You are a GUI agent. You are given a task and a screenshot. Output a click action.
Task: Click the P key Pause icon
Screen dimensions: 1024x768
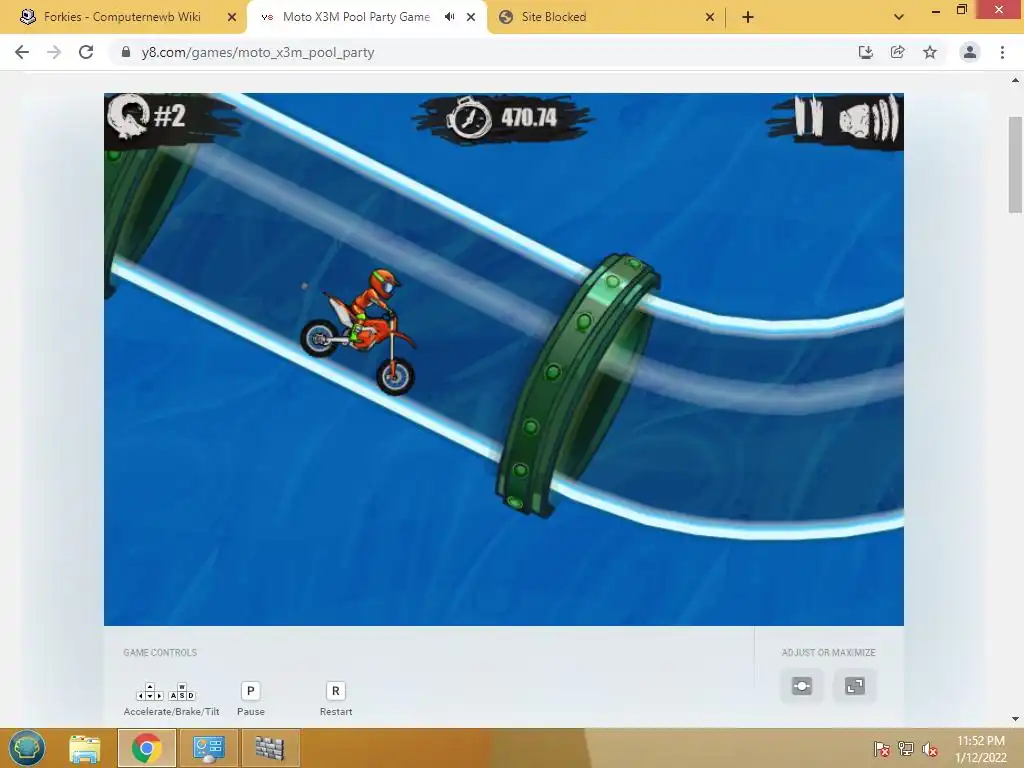[251, 691]
